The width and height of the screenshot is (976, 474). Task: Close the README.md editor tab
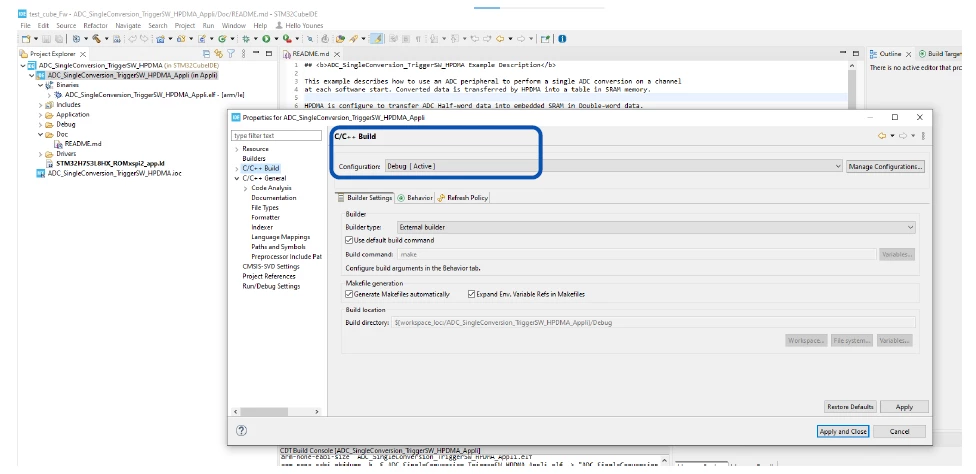pos(337,54)
